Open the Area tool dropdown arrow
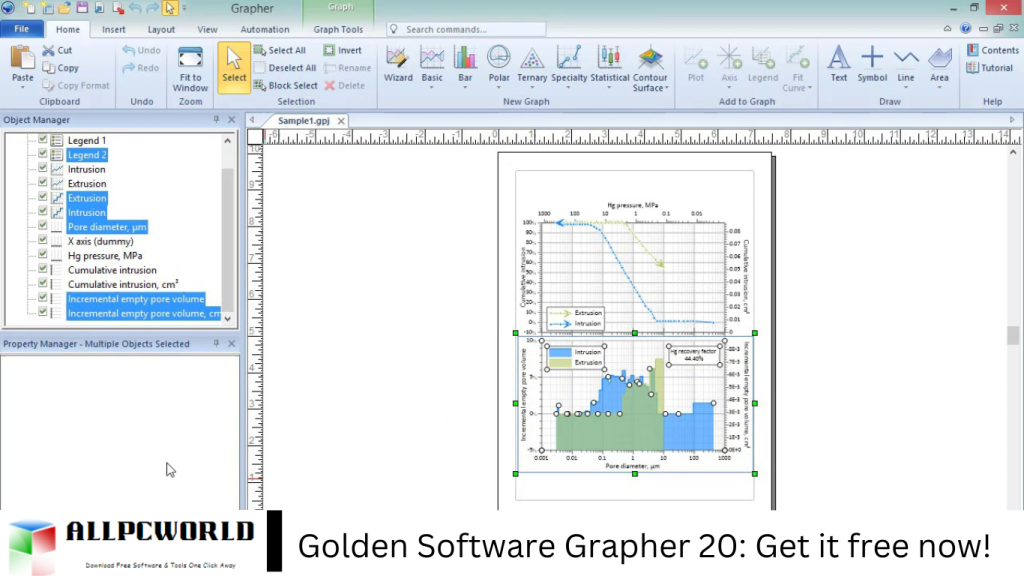1024x576 pixels. [939, 88]
